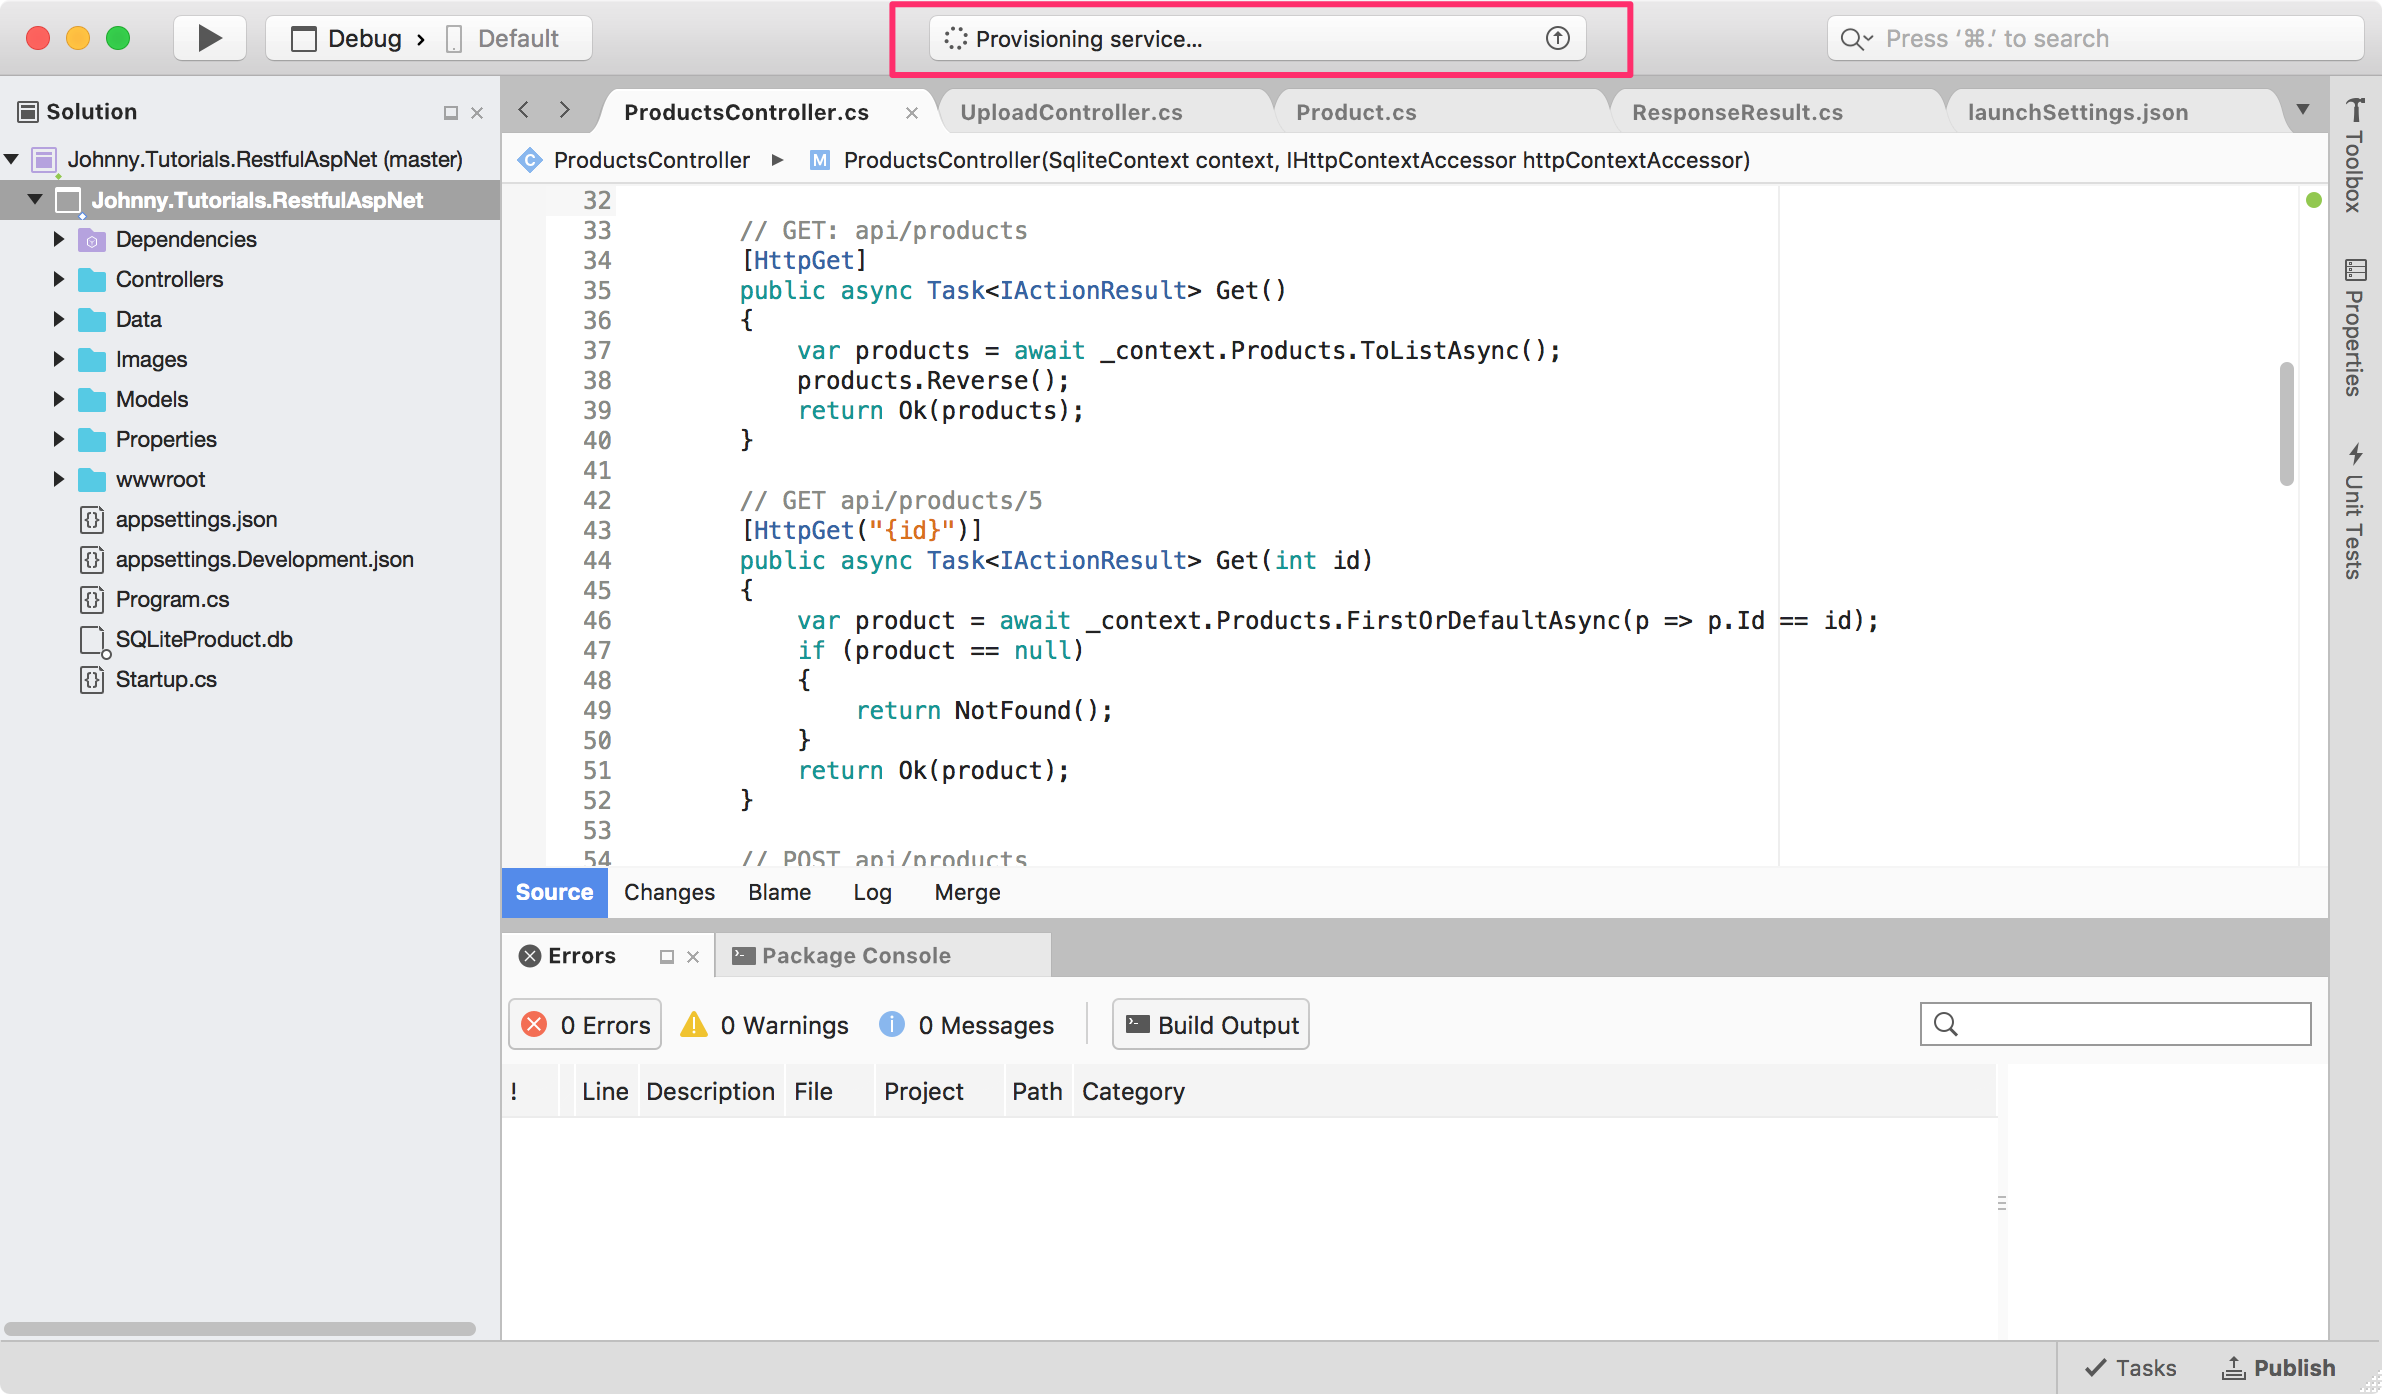The width and height of the screenshot is (2382, 1394).
Task: Expand the Controllers folder
Action: click(58, 279)
